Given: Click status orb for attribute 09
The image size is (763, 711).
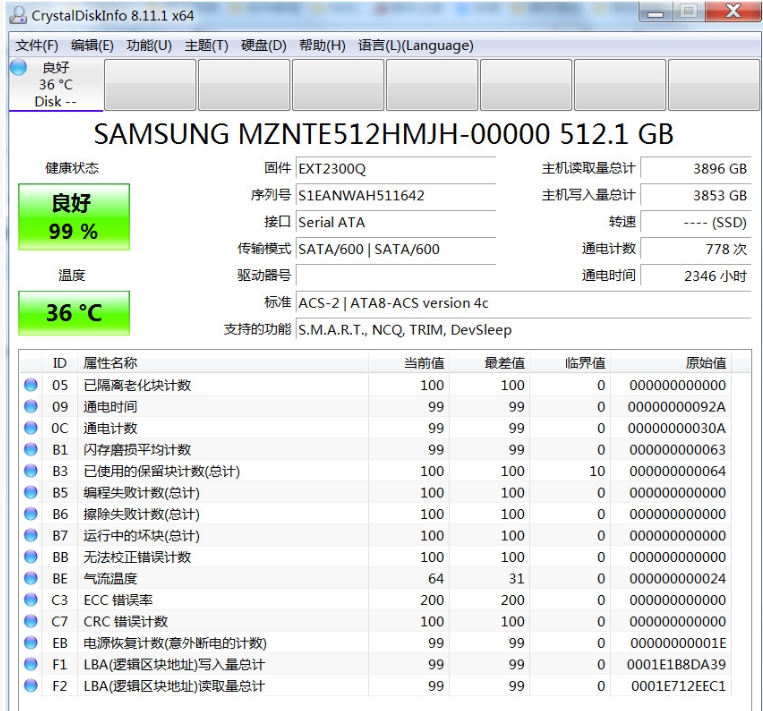Looking at the screenshot, I should point(31,406).
